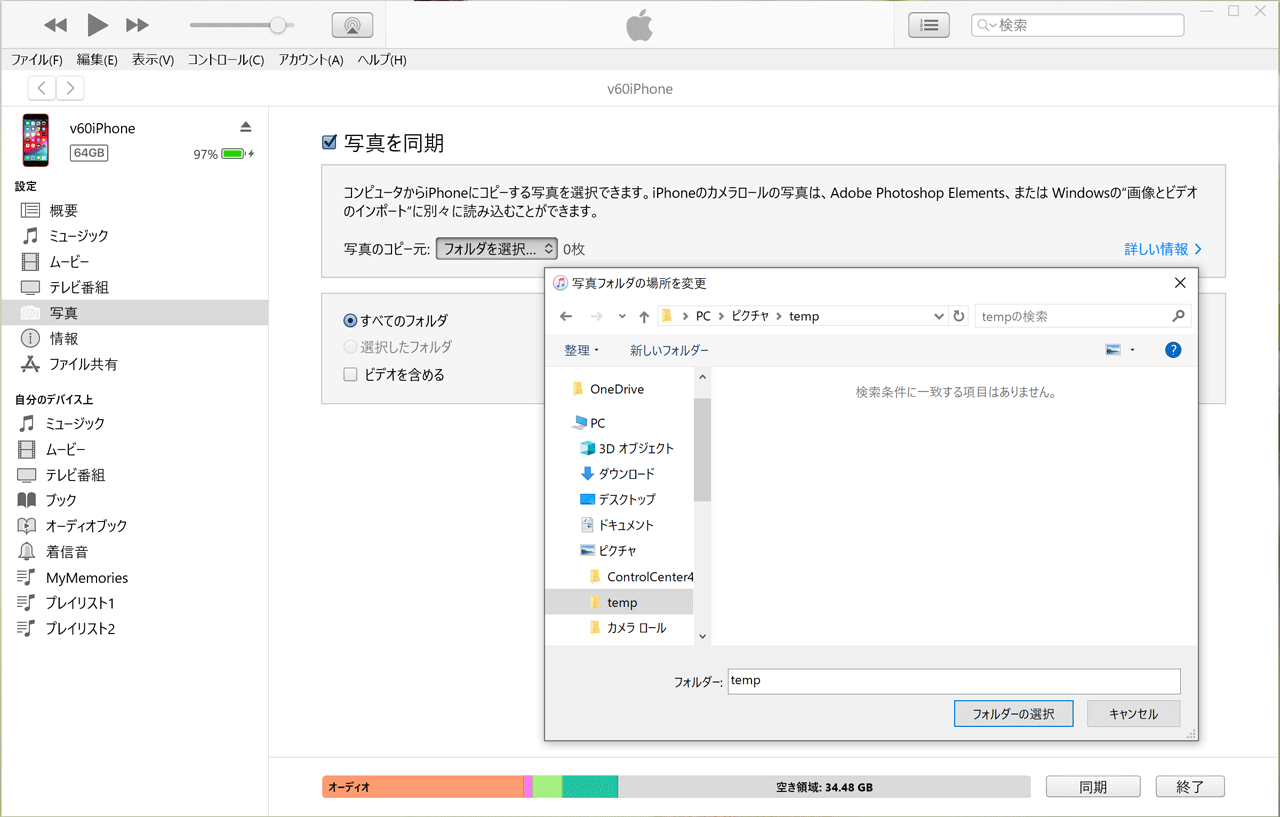This screenshot has width=1280, height=817.
Task: Select ムービー under 設定 section
Action: pos(134,262)
